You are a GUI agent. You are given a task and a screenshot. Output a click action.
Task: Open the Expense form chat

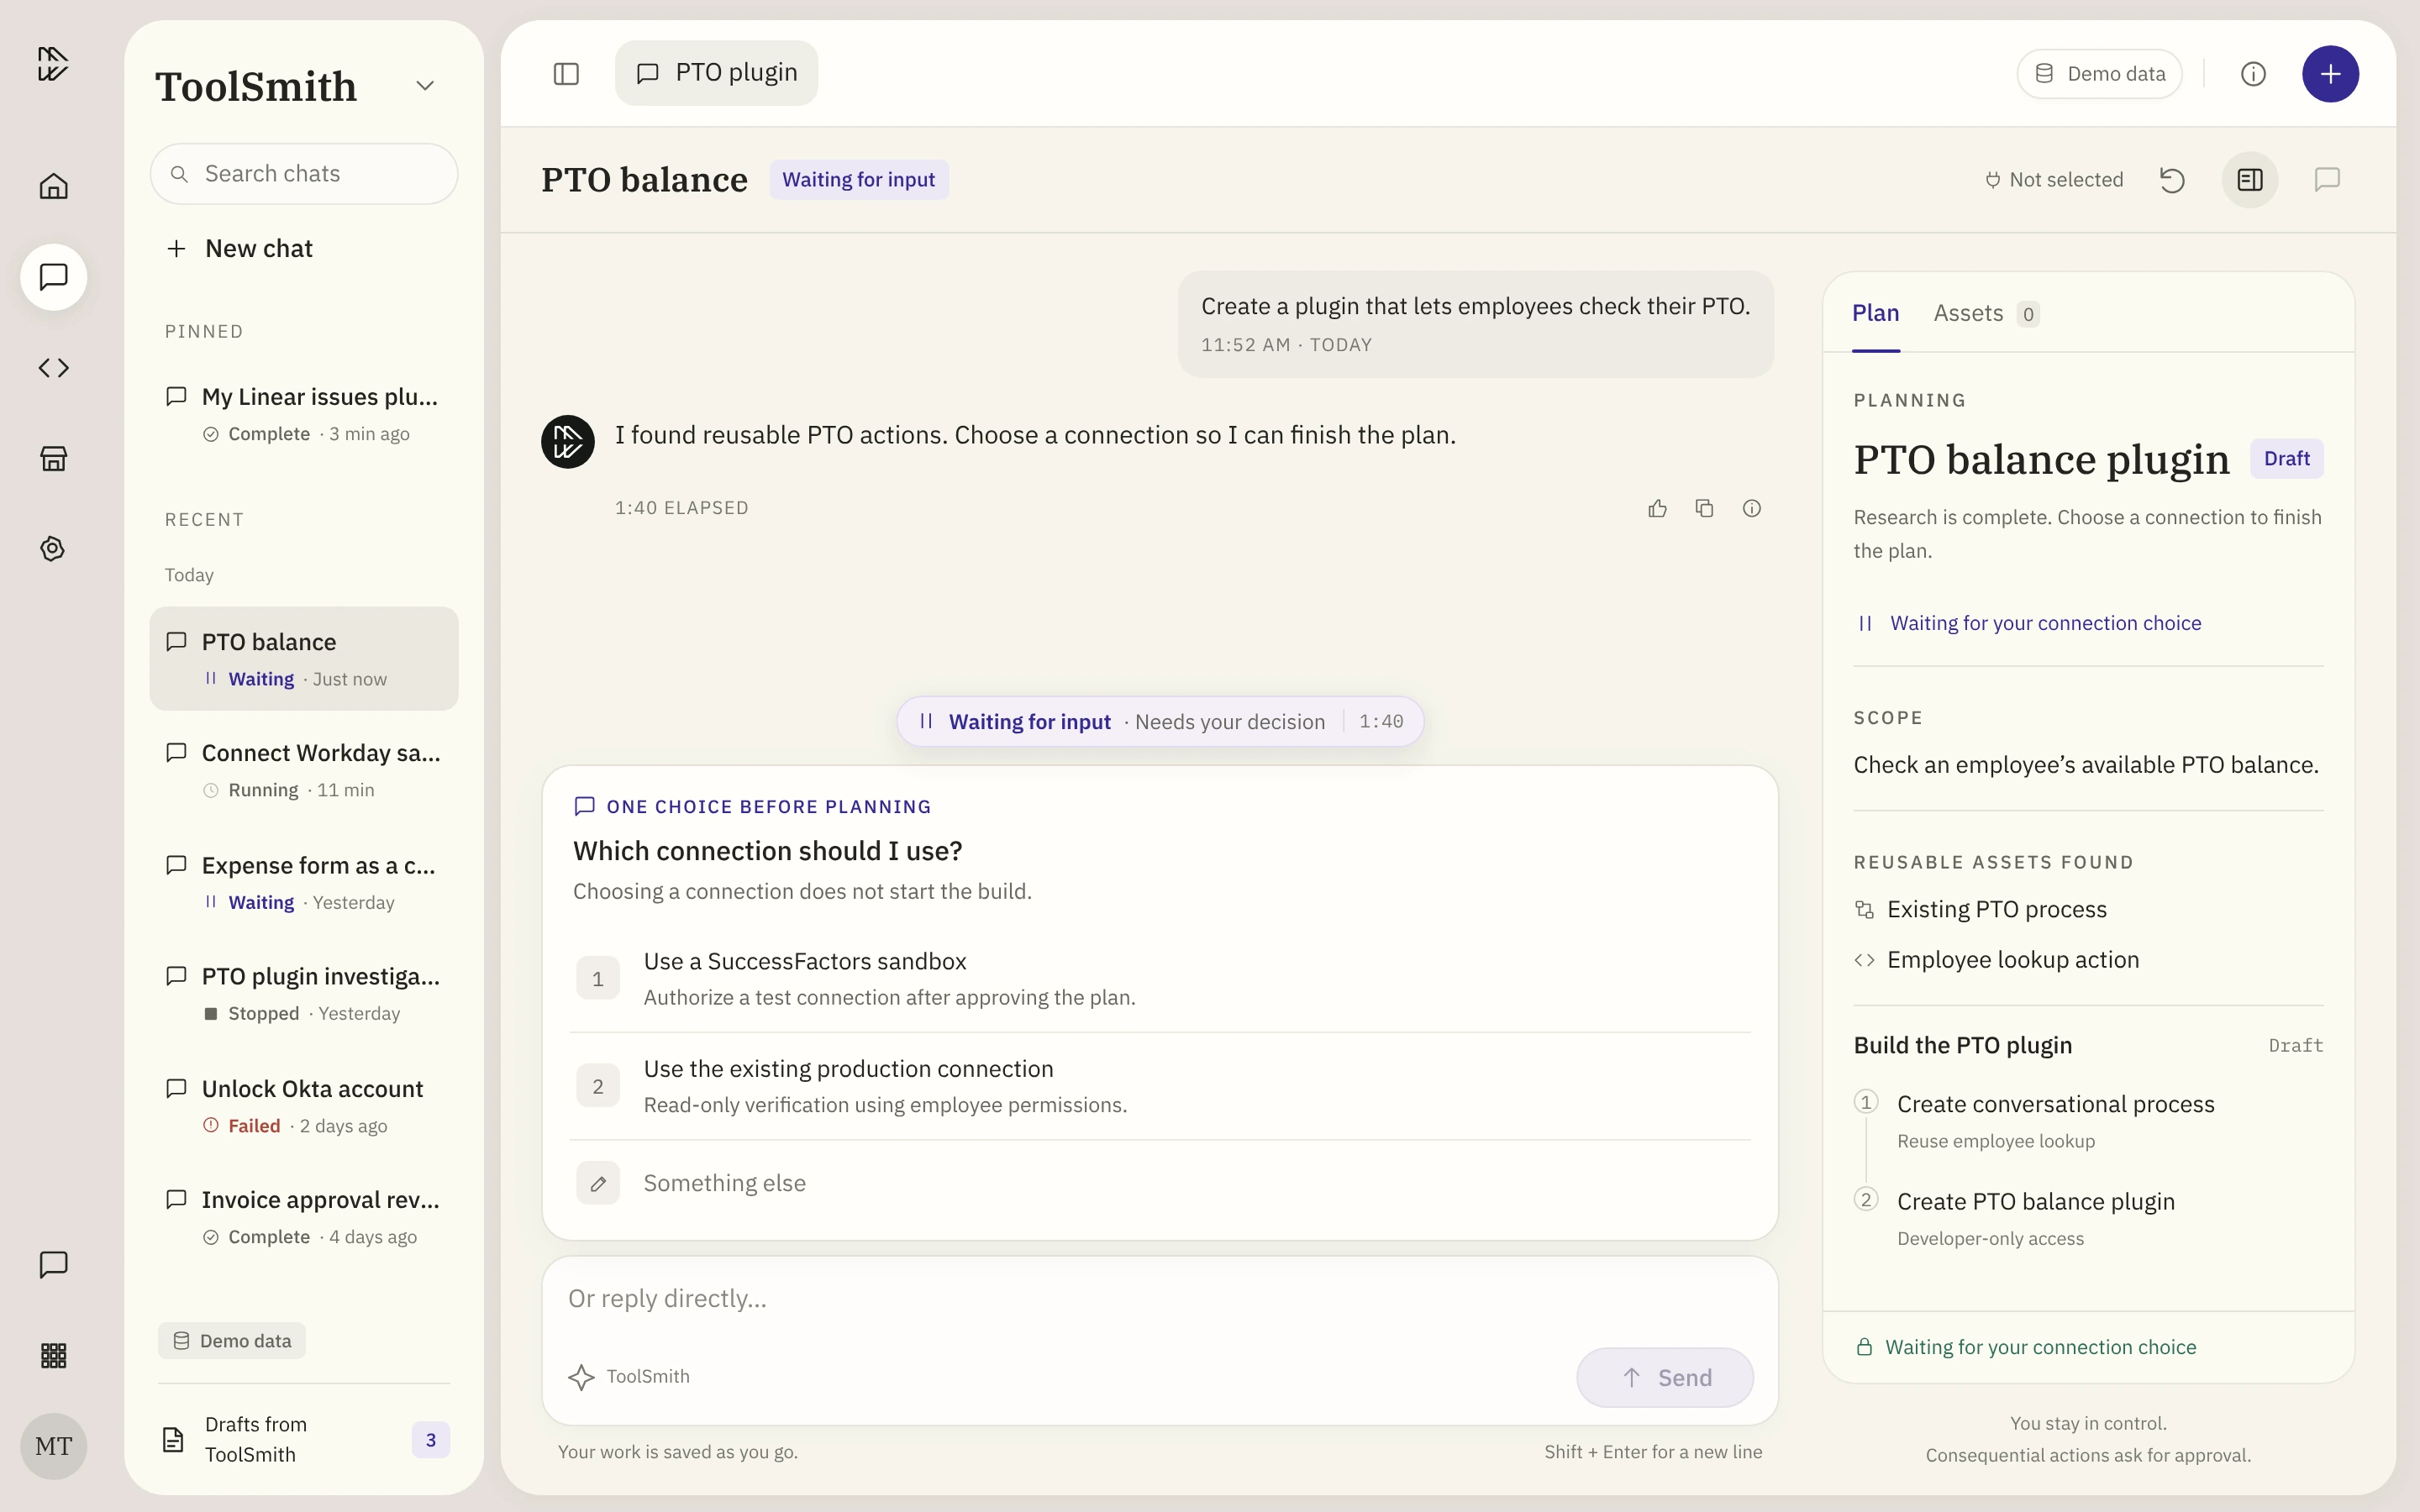tap(304, 882)
